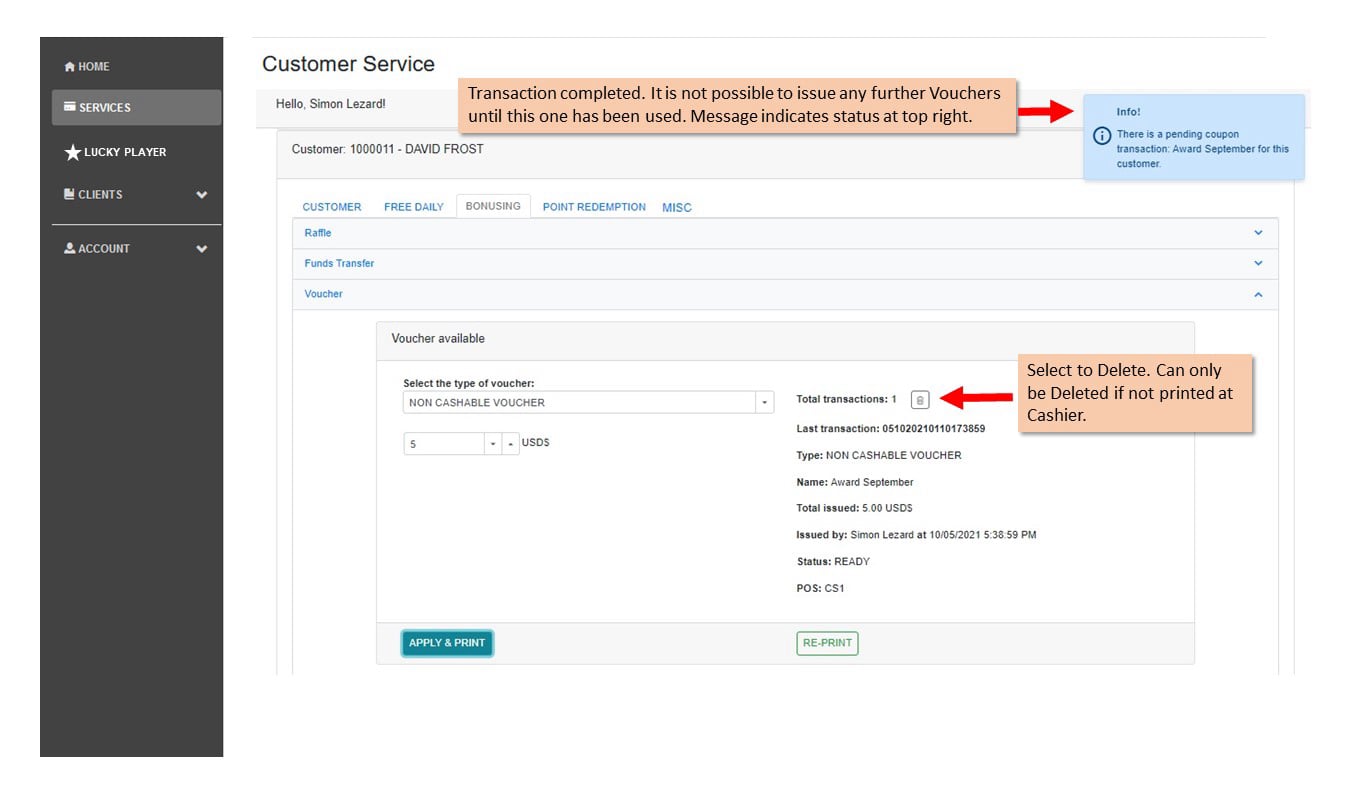This screenshot has width=1361, height=794.
Task: Click the info circle icon in notification
Action: tap(1102, 135)
